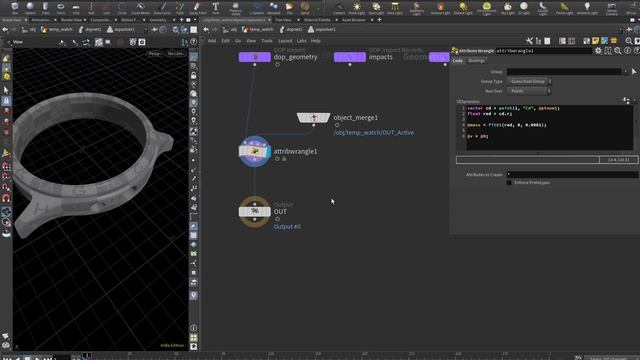This screenshot has width=640, height=360.
Task: Click the group selection arrow icon
Action: point(634,71)
